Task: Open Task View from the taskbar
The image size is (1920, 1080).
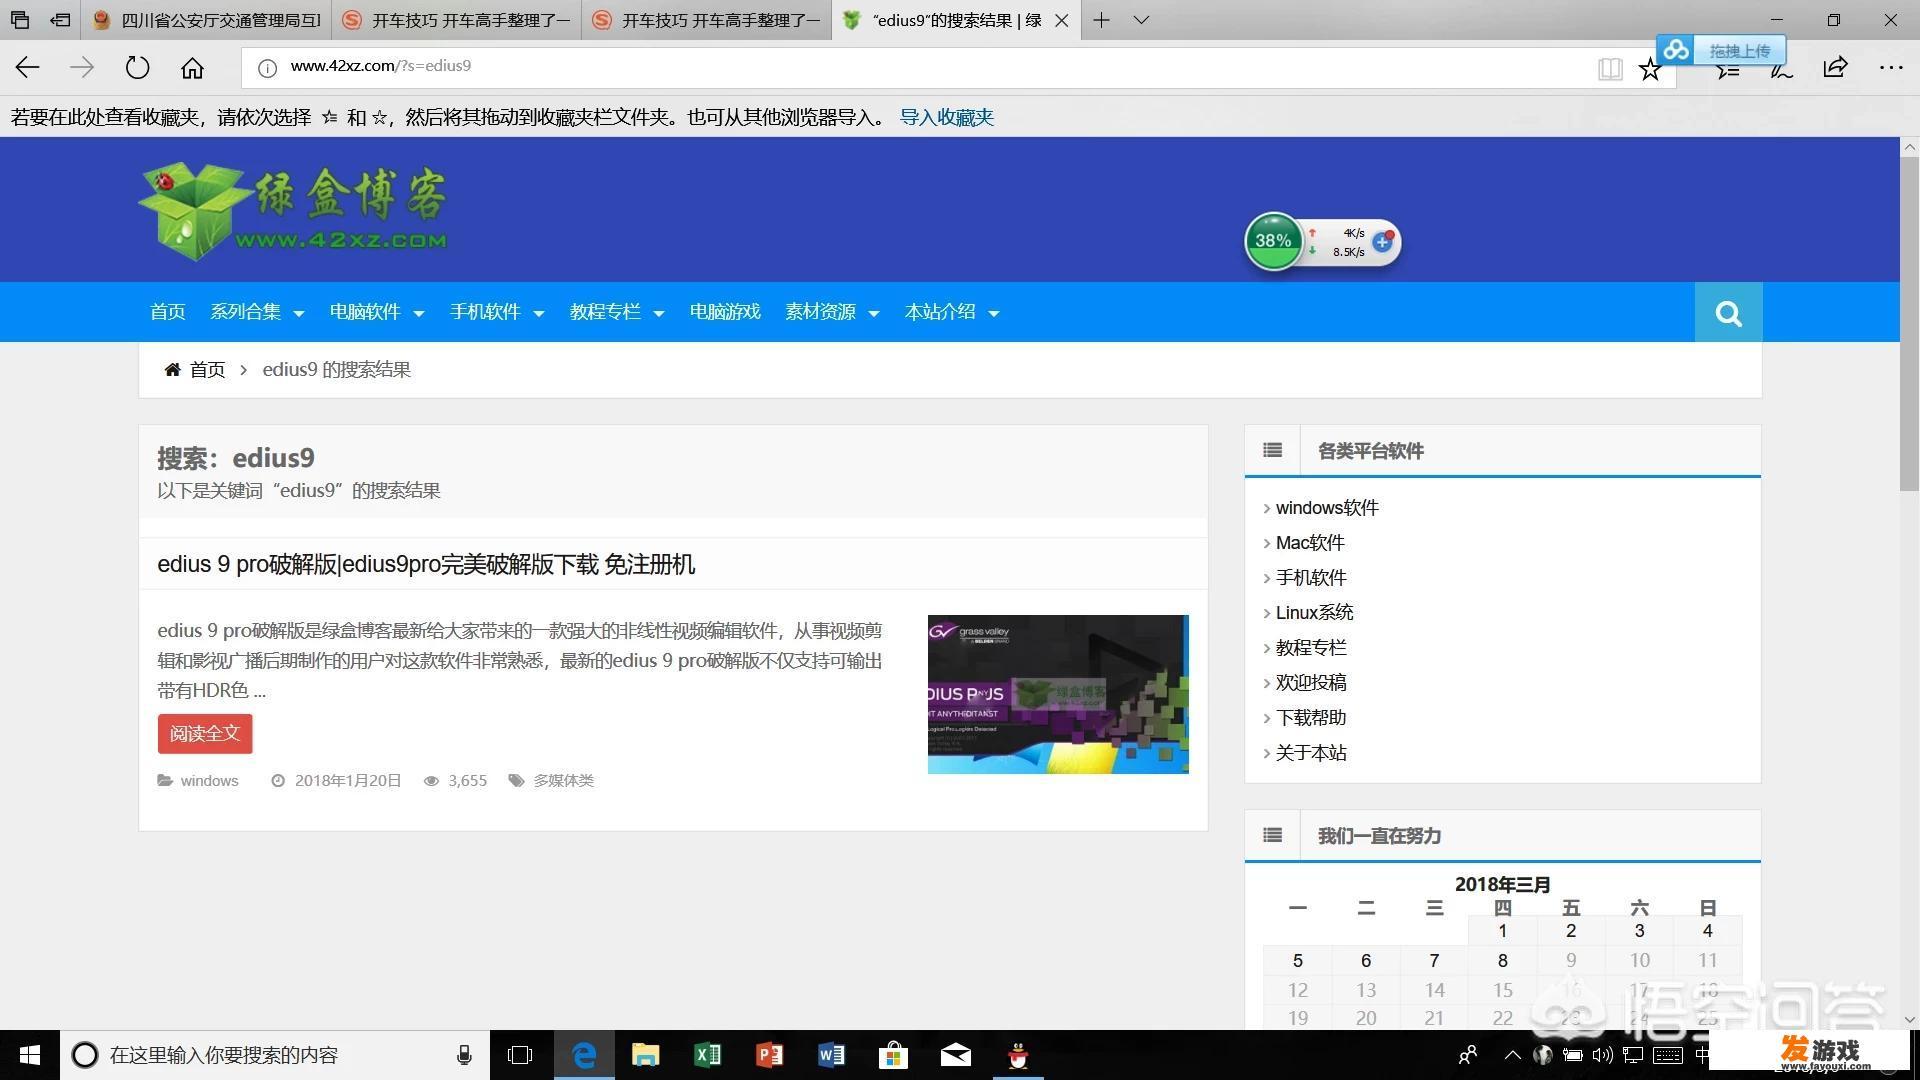Action: [x=520, y=1055]
